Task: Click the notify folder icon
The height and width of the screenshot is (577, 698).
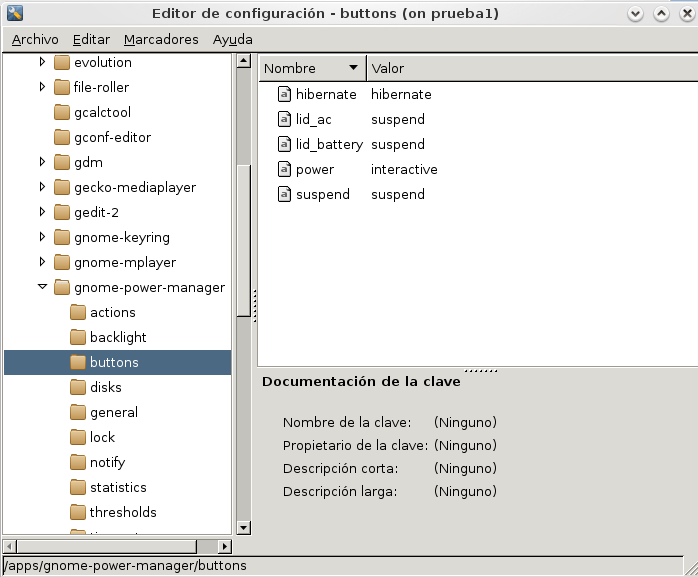Action: [x=78, y=462]
